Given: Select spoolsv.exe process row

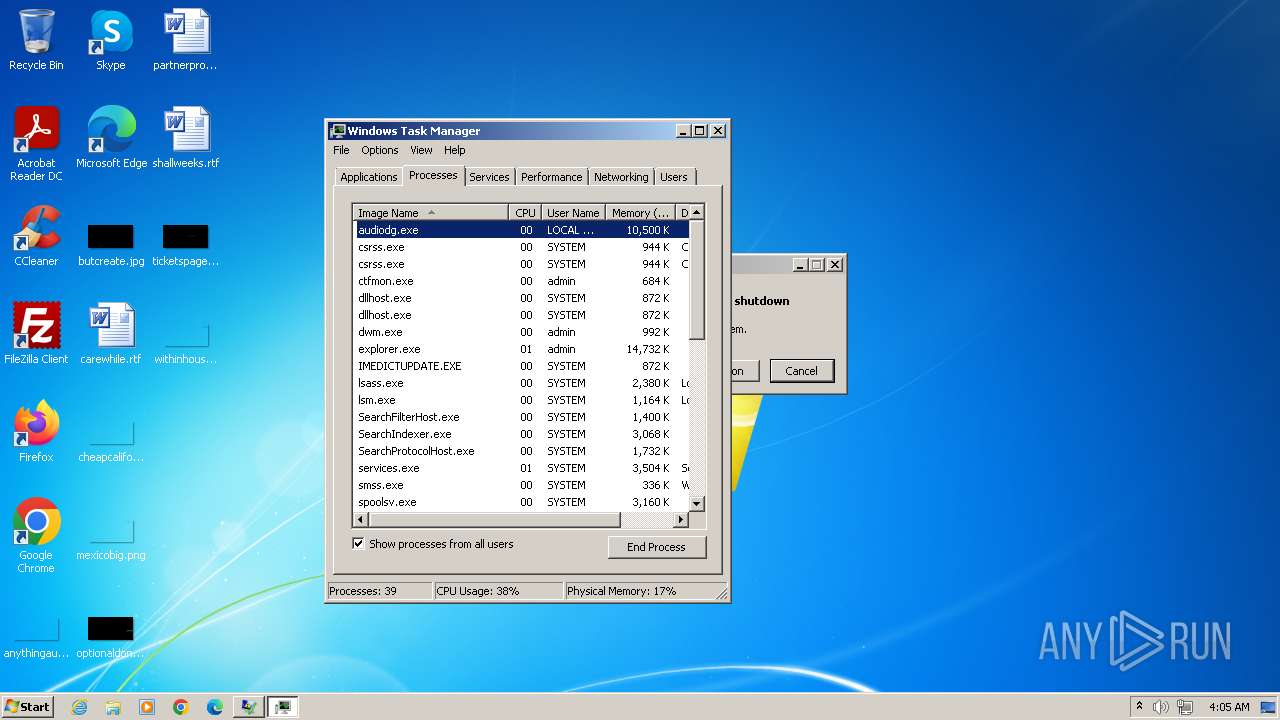Looking at the screenshot, I should click(x=521, y=502).
